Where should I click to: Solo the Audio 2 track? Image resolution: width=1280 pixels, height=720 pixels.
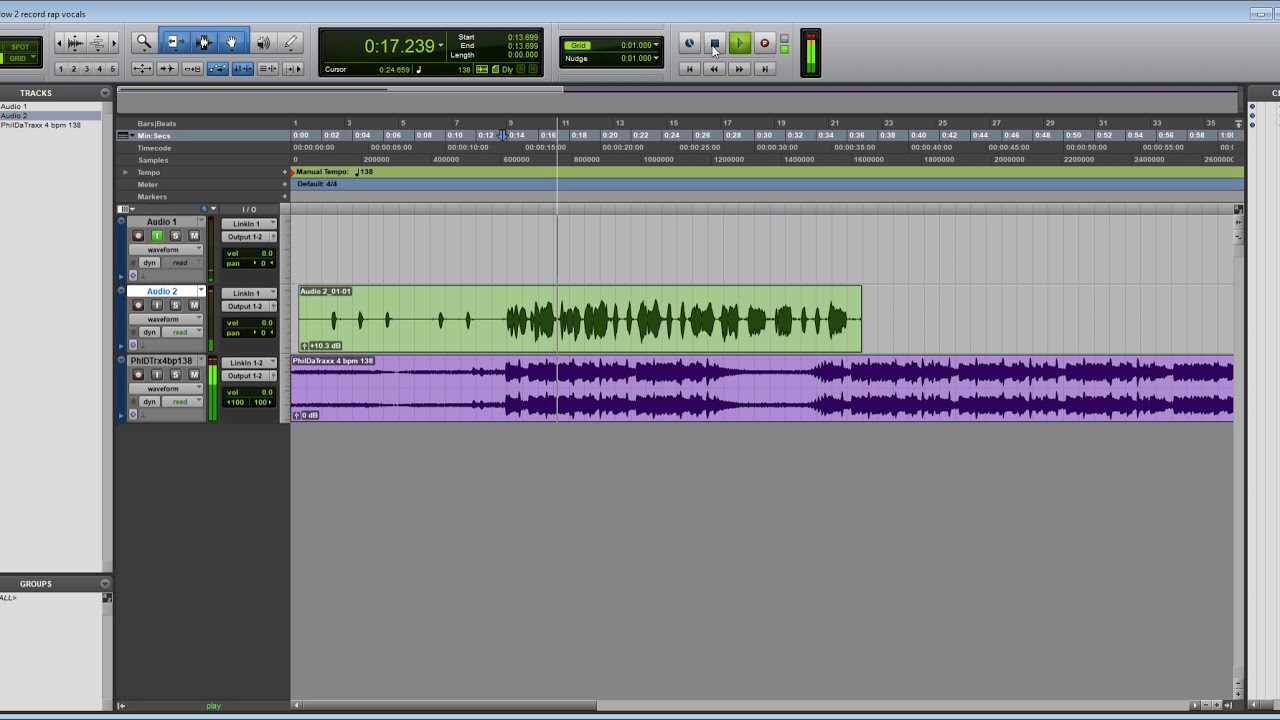[175, 305]
